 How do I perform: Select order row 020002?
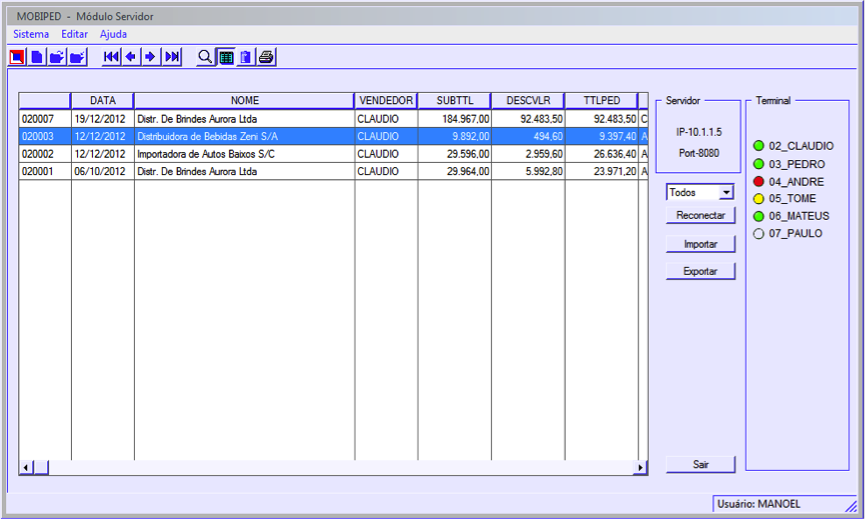[x=333, y=154]
